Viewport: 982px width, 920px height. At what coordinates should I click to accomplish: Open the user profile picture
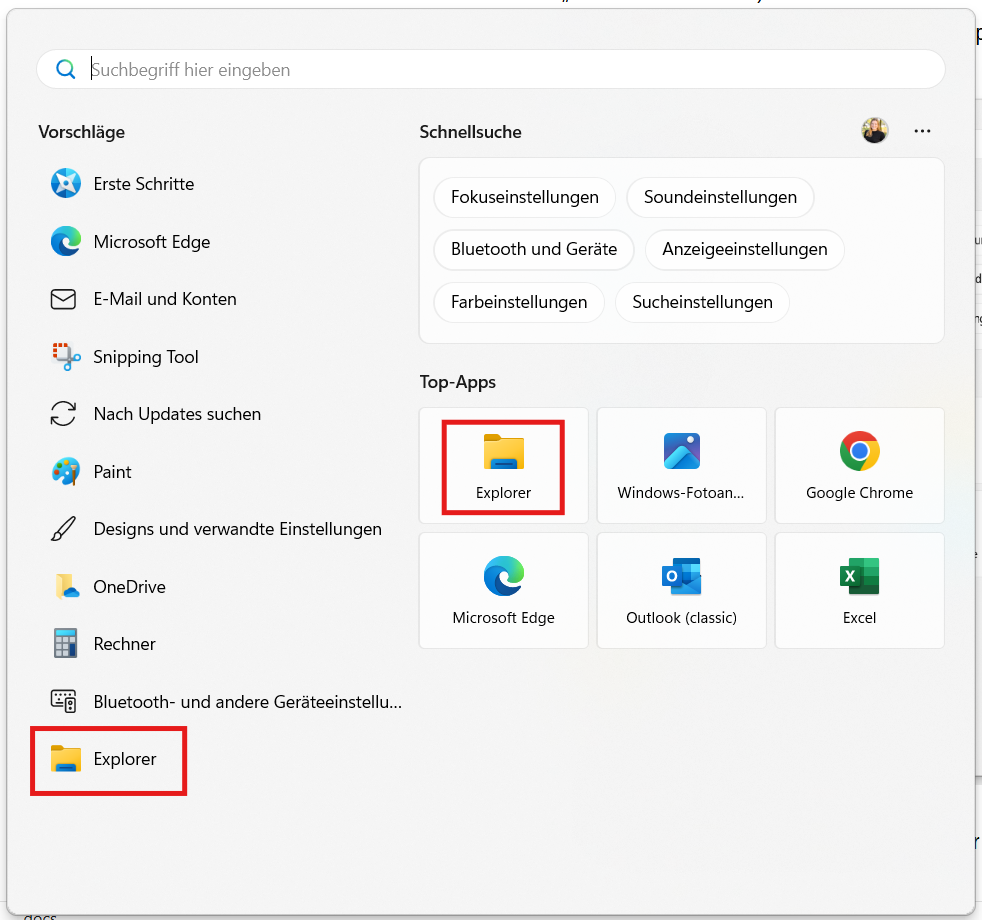875,130
